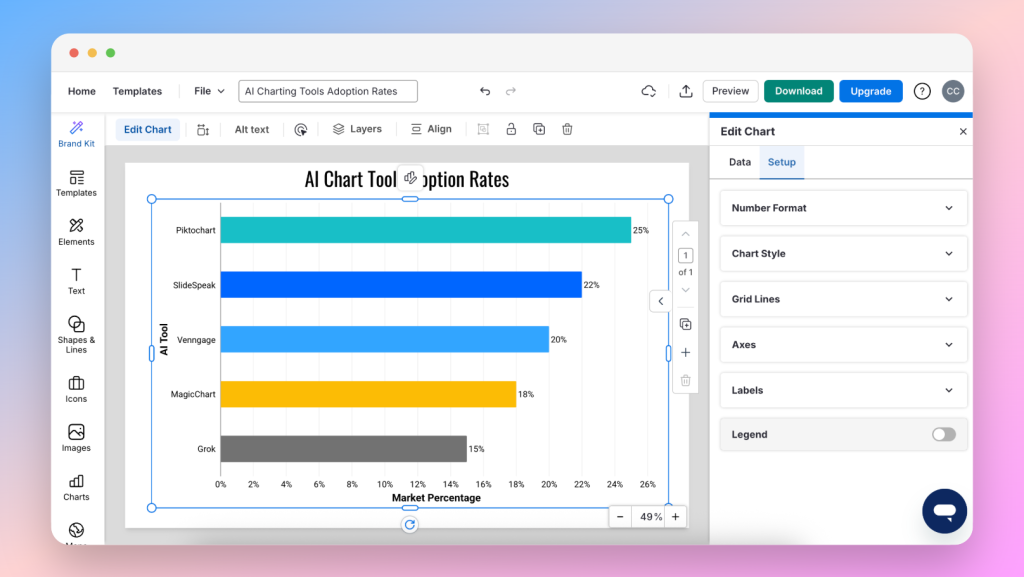Add a new page with plus icon
The image size is (1024, 577).
pyautogui.click(x=686, y=352)
